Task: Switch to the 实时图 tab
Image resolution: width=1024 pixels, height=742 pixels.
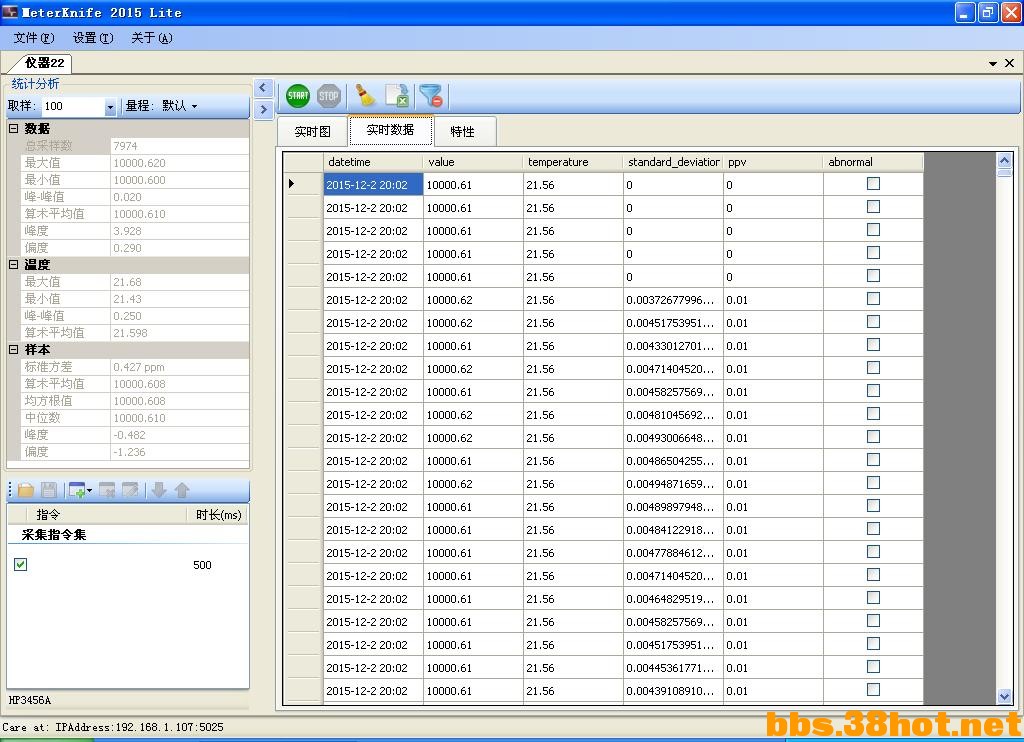Action: click(312, 131)
